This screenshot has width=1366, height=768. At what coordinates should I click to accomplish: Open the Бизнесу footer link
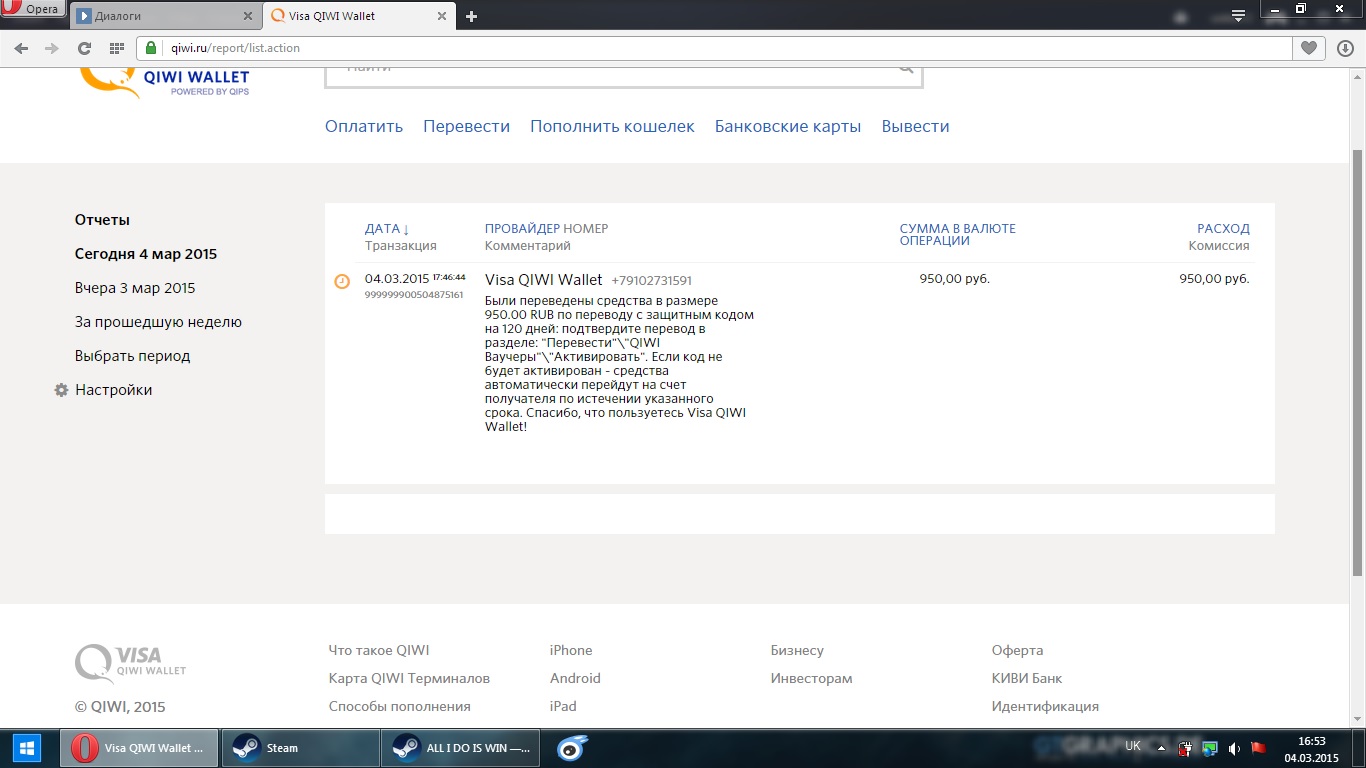[797, 650]
